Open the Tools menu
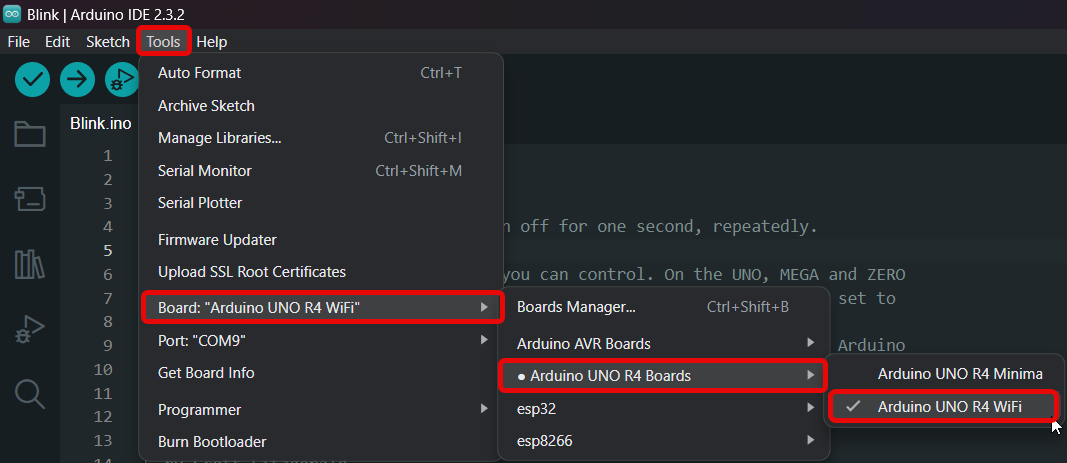 click(x=163, y=42)
